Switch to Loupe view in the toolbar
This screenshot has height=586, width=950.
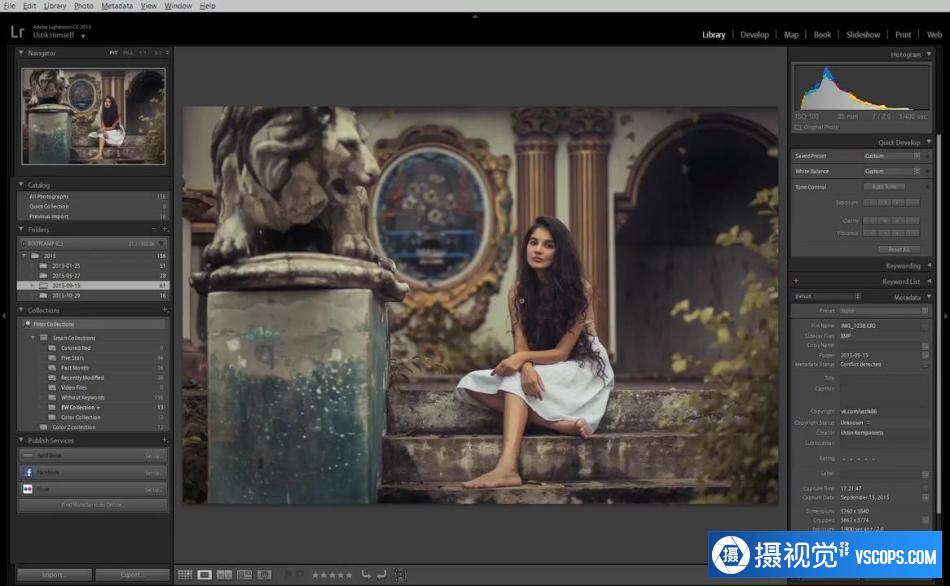(x=205, y=574)
